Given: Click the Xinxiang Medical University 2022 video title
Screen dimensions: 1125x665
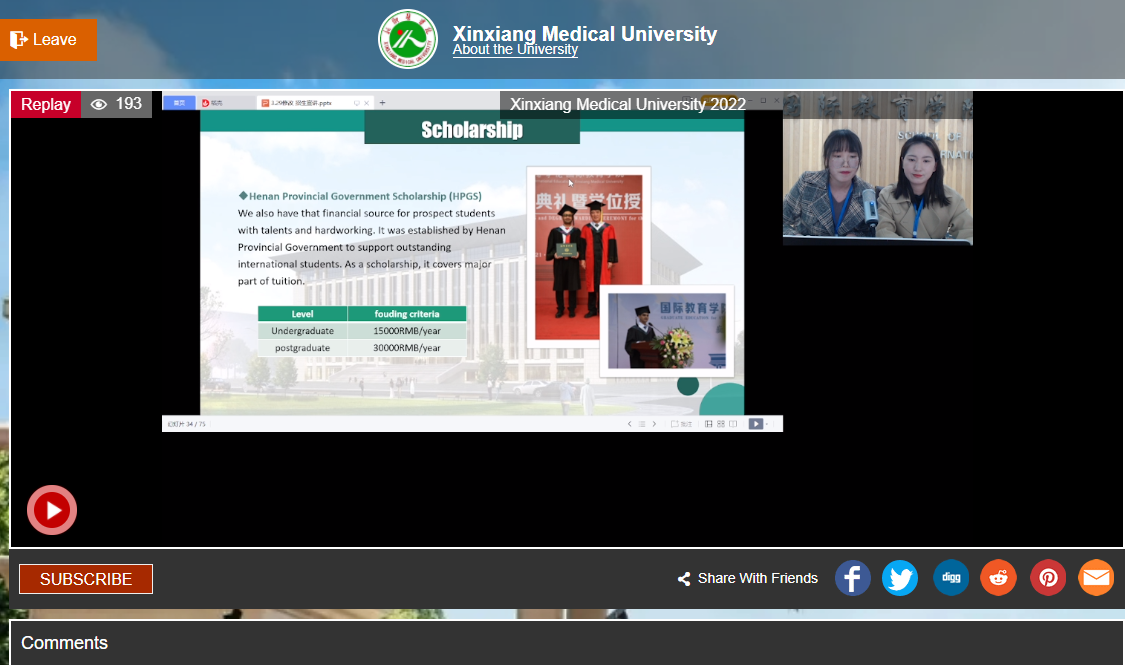Looking at the screenshot, I should (x=628, y=105).
